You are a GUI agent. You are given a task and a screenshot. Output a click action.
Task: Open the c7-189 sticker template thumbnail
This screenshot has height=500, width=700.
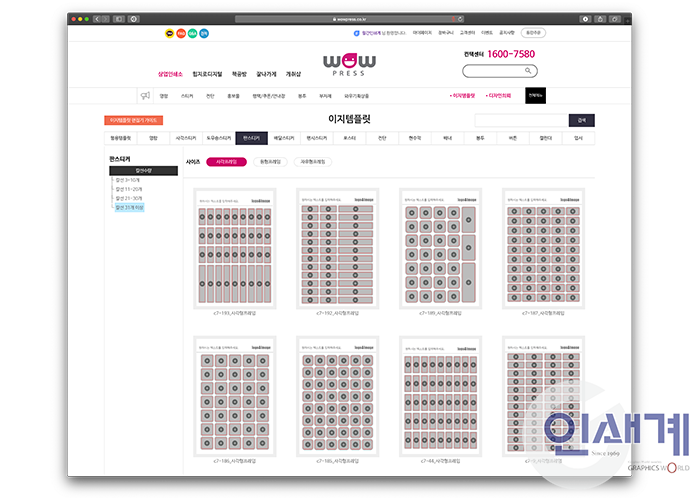[x=441, y=249]
